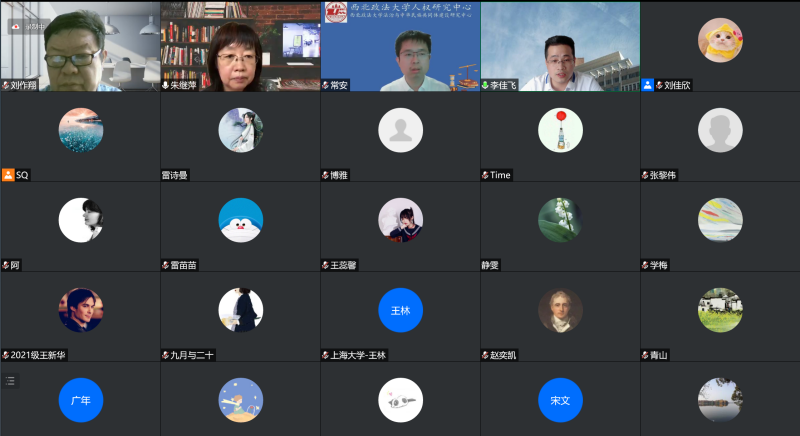This screenshot has width=800, height=436.
Task: Click the muted mic icon beside 刘作翔
Action: [x=6, y=86]
